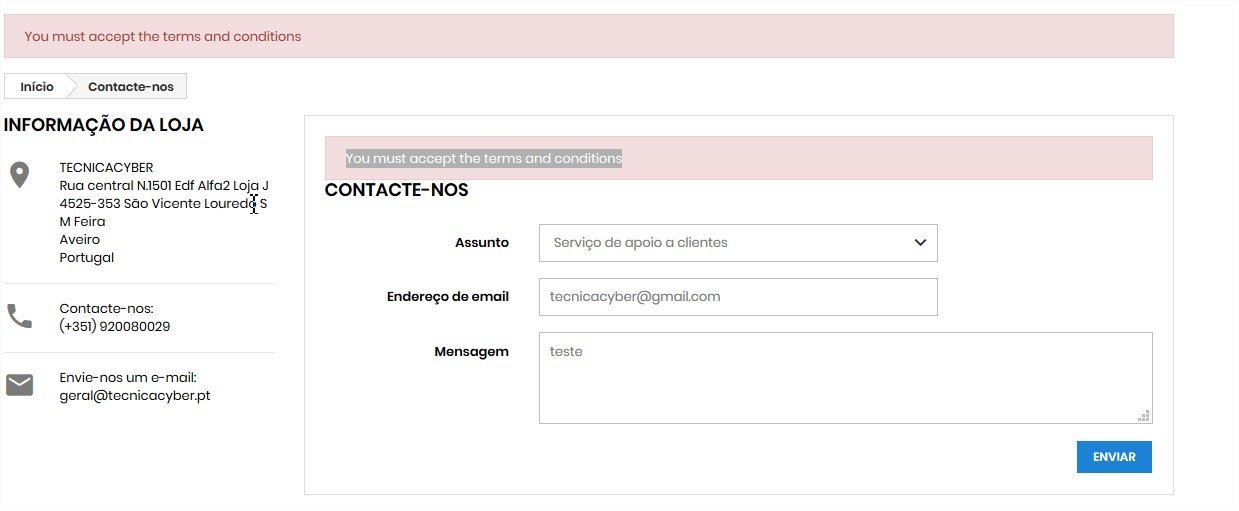Image resolution: width=1239 pixels, height=511 pixels.
Task: Click the CONTACTE-NOS form heading
Action: click(396, 190)
